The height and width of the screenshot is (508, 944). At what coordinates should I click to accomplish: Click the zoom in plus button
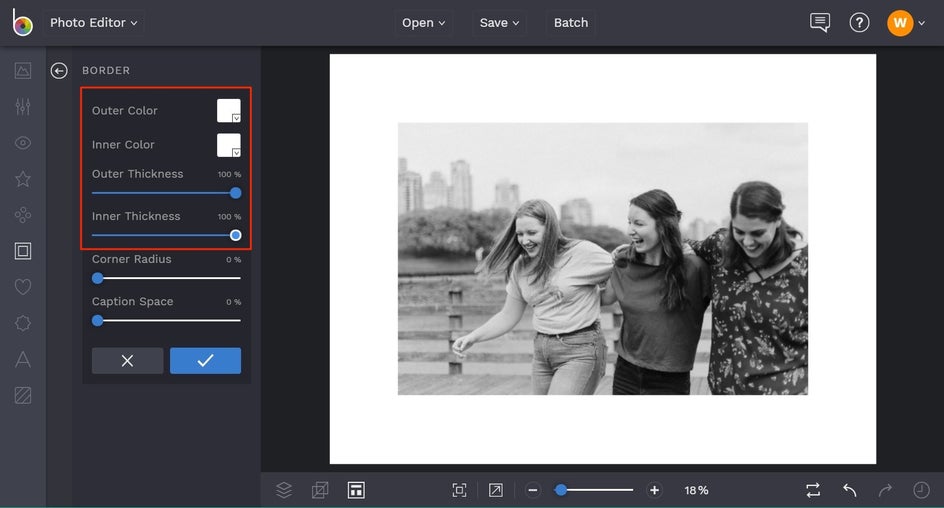tap(654, 490)
